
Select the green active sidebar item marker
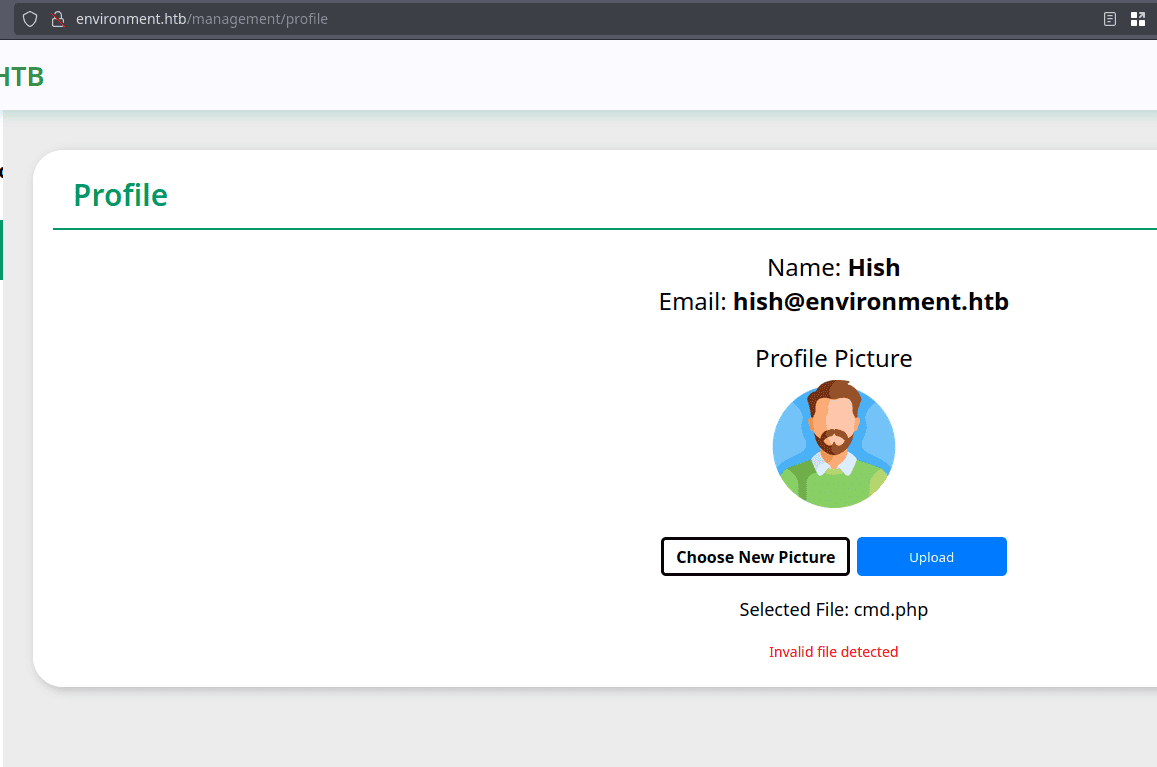(x=1, y=250)
